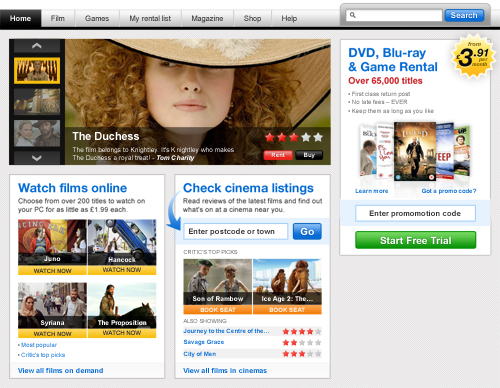The width and height of the screenshot is (500, 388).
Task: Open the Home tab
Action: pos(20,18)
